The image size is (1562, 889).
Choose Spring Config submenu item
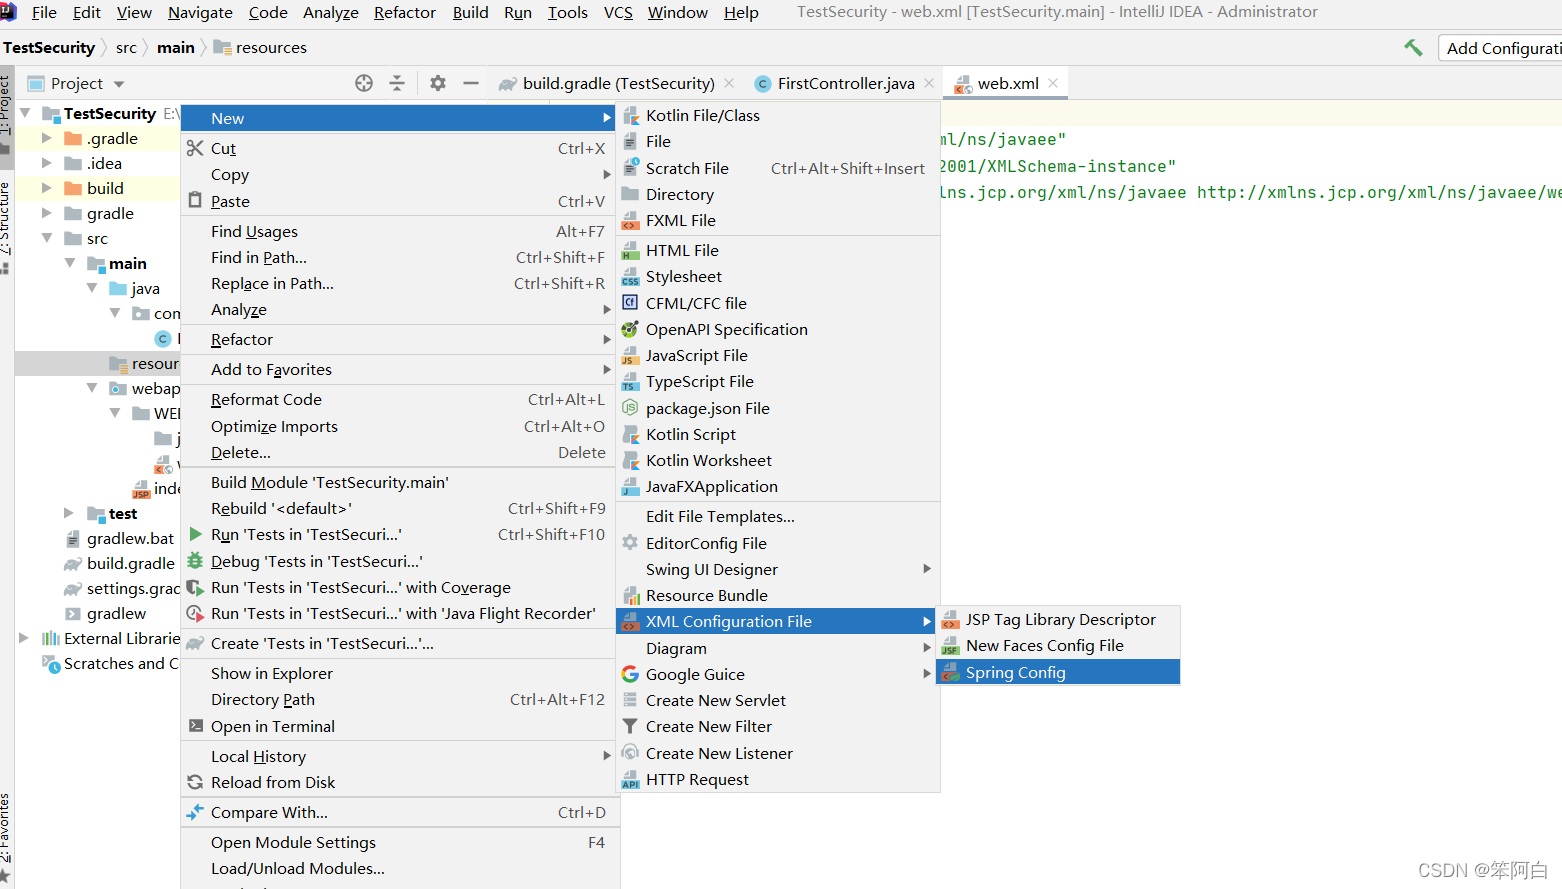(x=1058, y=672)
